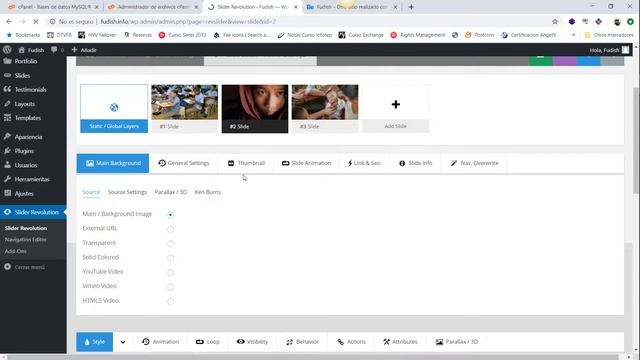Open the Thumbnail tab
Image resolution: width=640 pixels, height=360 pixels.
pos(246,163)
